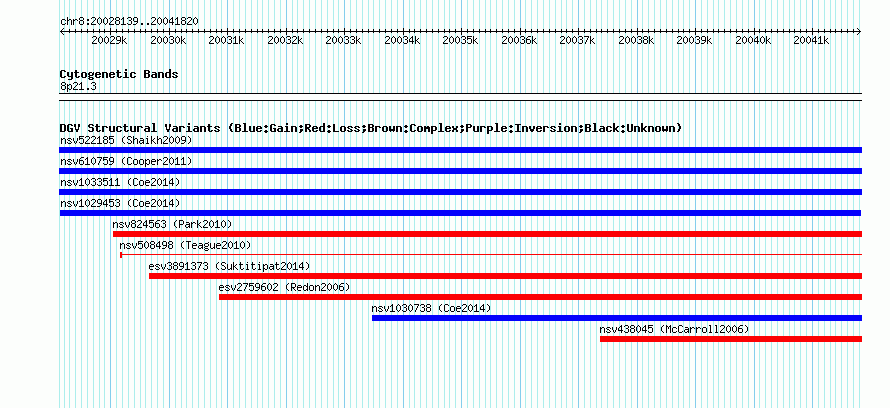Screen dimensions: 890x408
Task: Click the Cytogenetic Bands track heading
Action: click(119, 74)
